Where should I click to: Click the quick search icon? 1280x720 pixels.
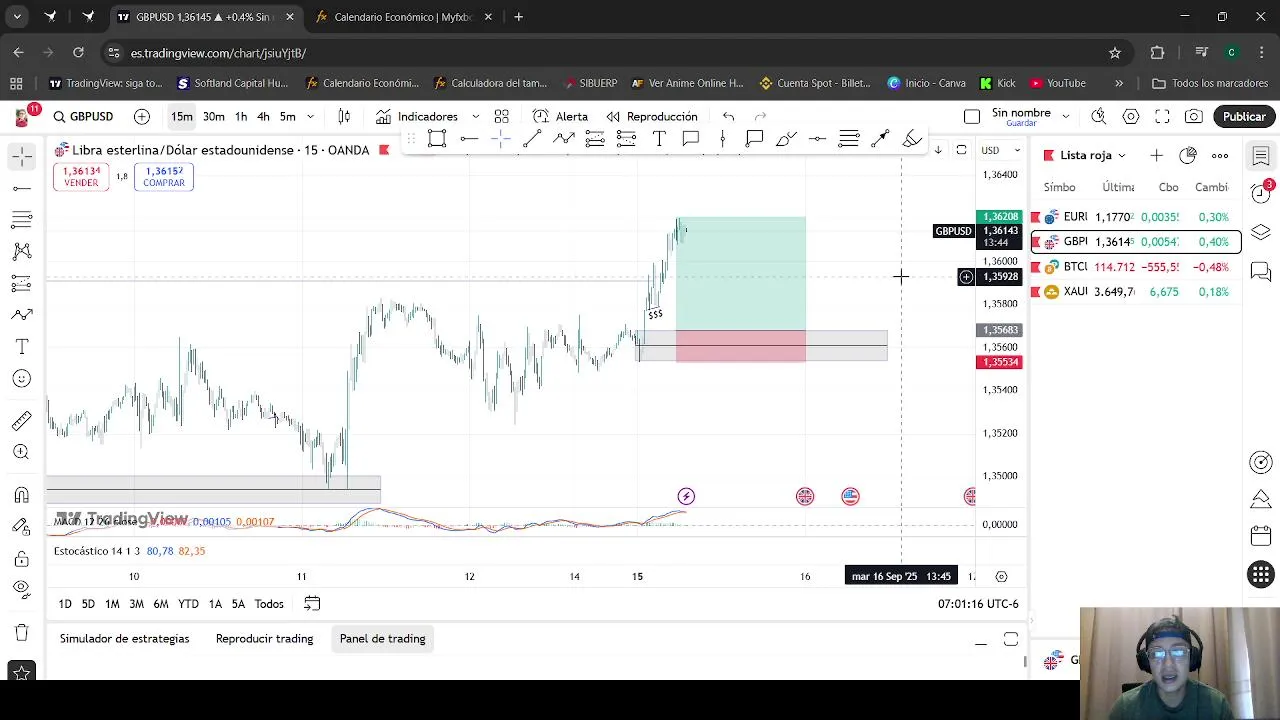coord(1099,117)
